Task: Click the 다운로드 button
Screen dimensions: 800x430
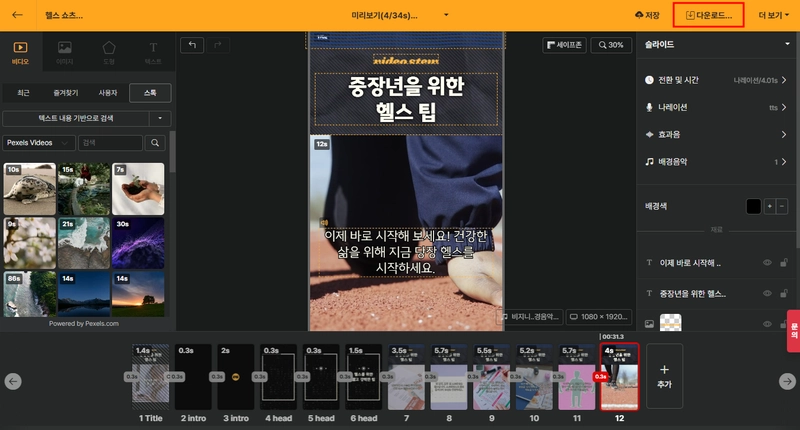Action: (x=708, y=15)
